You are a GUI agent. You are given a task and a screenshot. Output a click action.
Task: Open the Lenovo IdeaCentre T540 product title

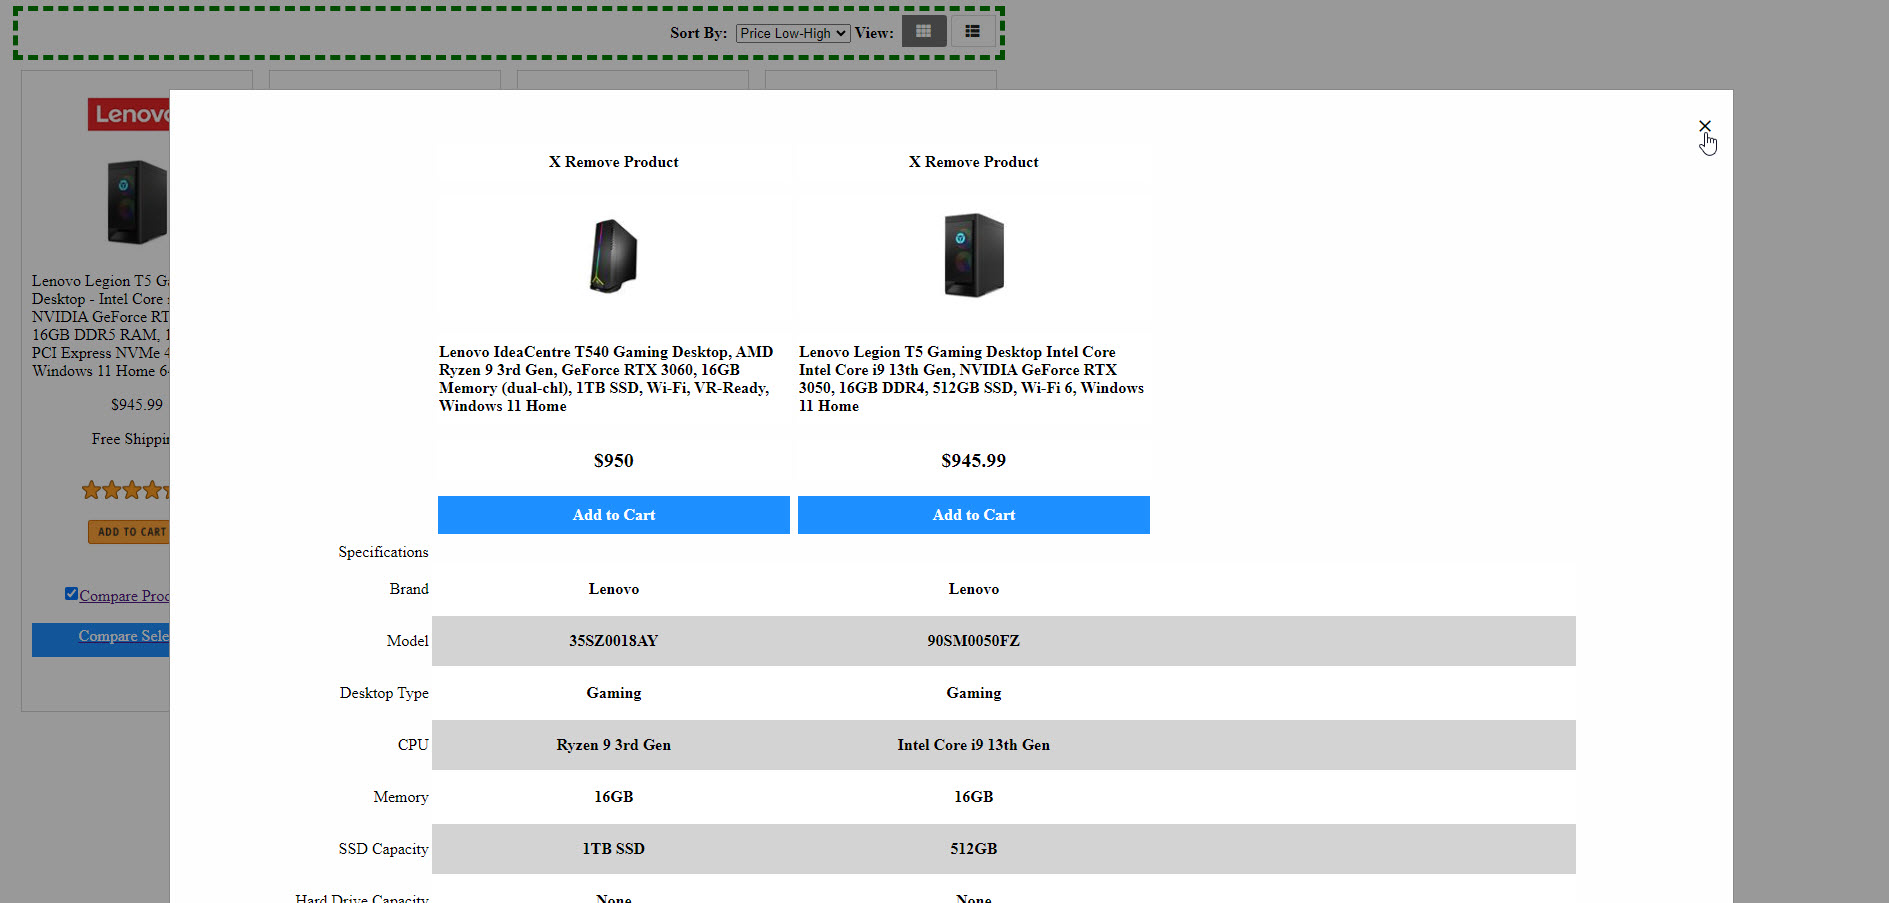click(x=605, y=379)
